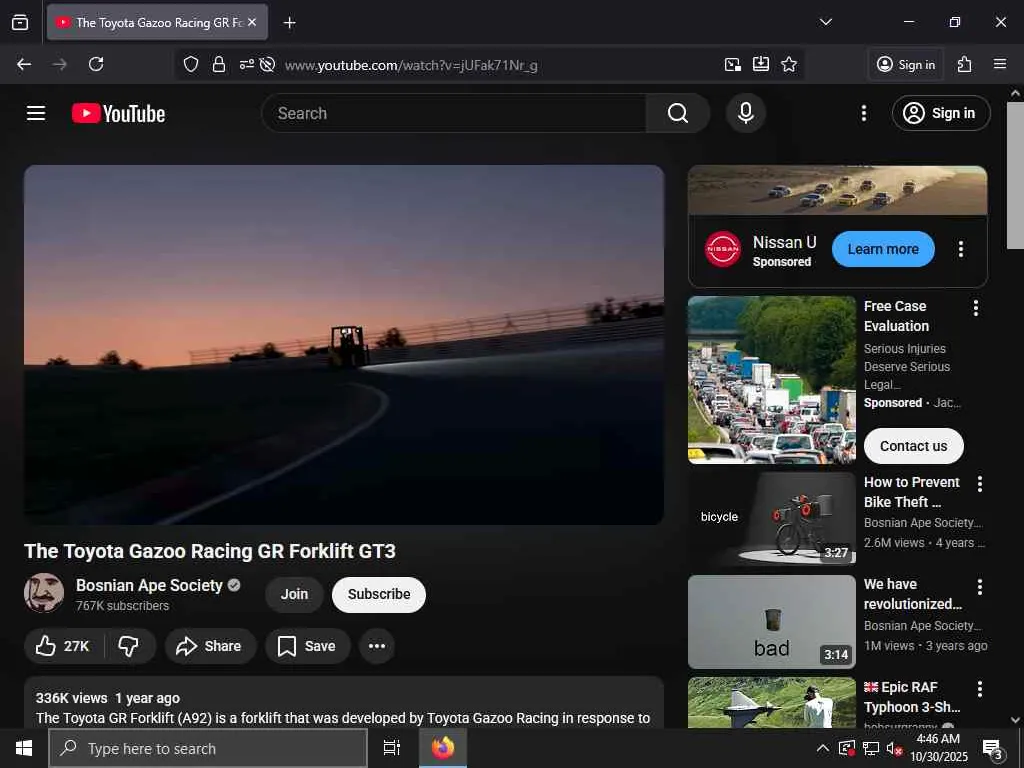The height and width of the screenshot is (768, 1024).
Task: Open options for Bike Theft video
Action: click(979, 484)
